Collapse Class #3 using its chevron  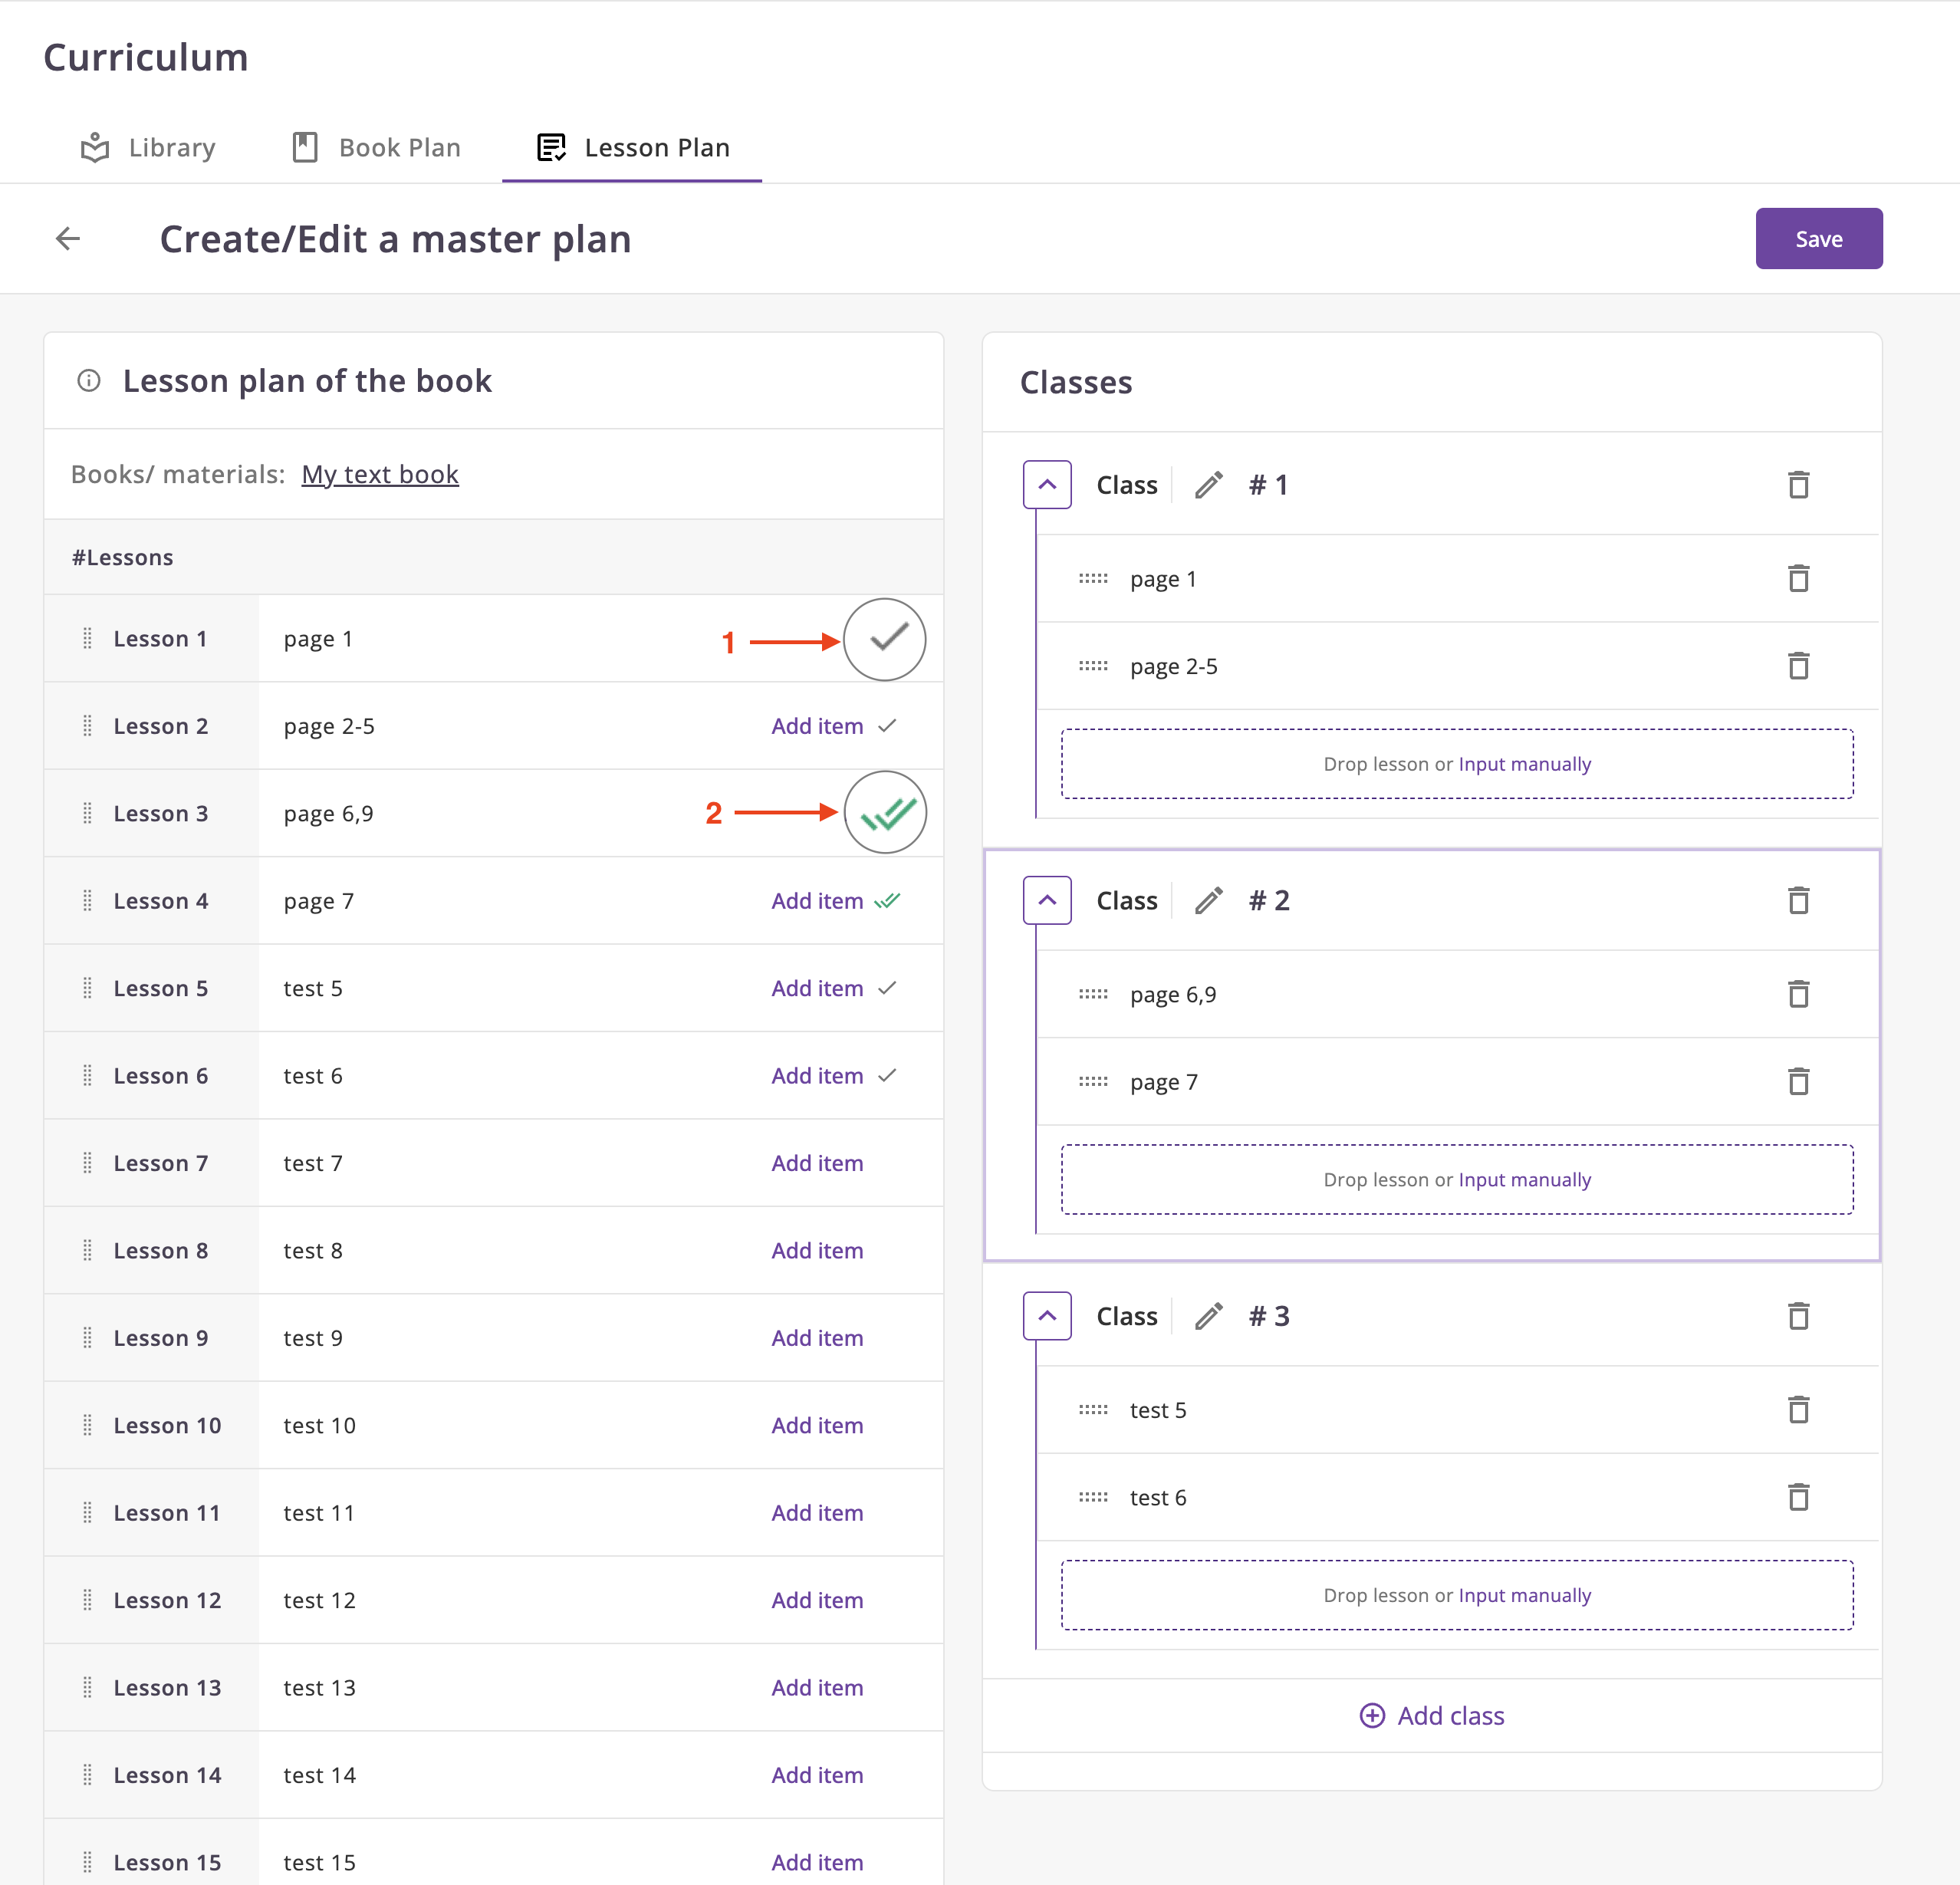[x=1047, y=1316]
